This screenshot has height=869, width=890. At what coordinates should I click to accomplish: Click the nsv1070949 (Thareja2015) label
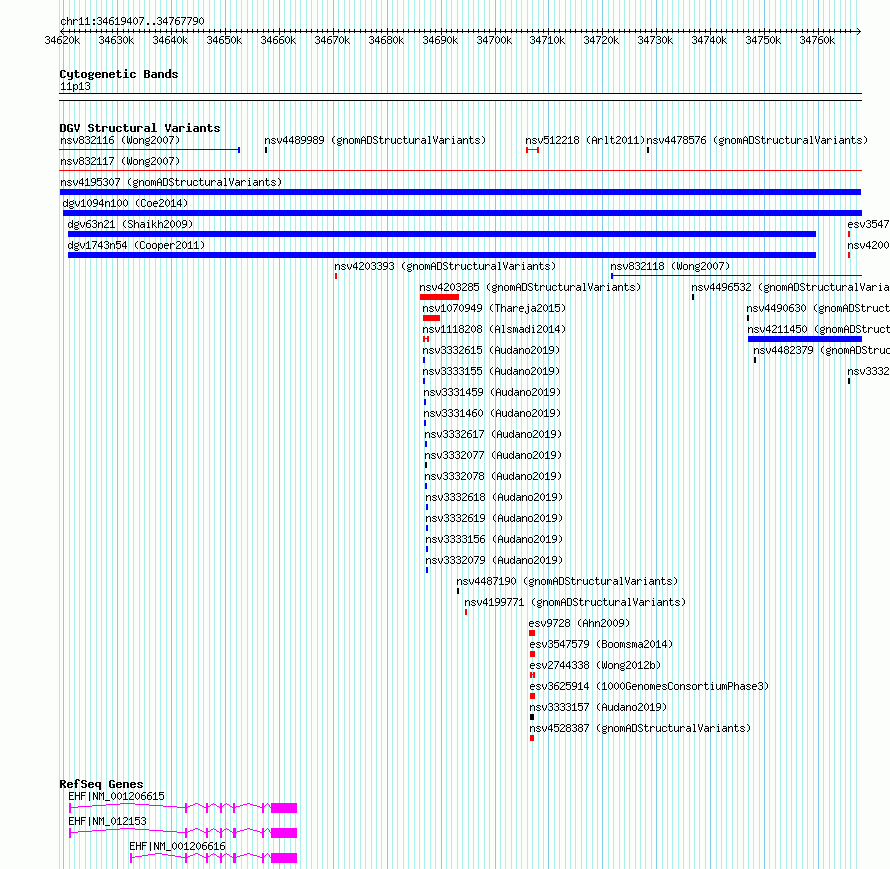(494, 308)
